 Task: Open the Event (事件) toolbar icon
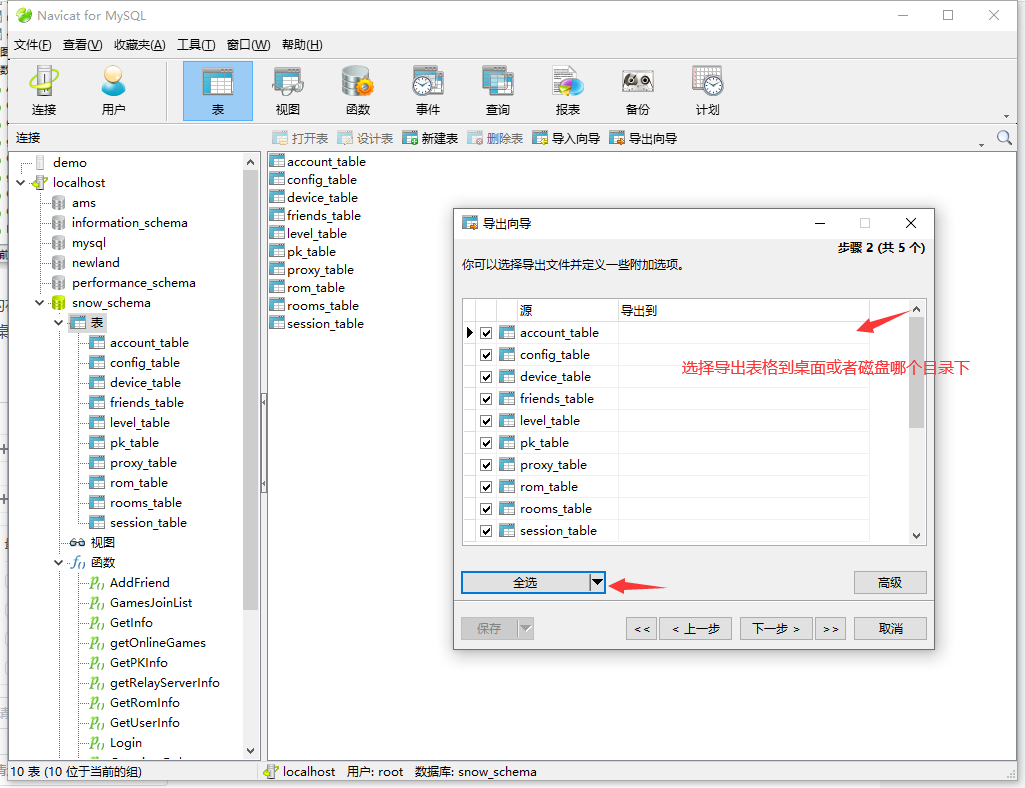tap(428, 91)
